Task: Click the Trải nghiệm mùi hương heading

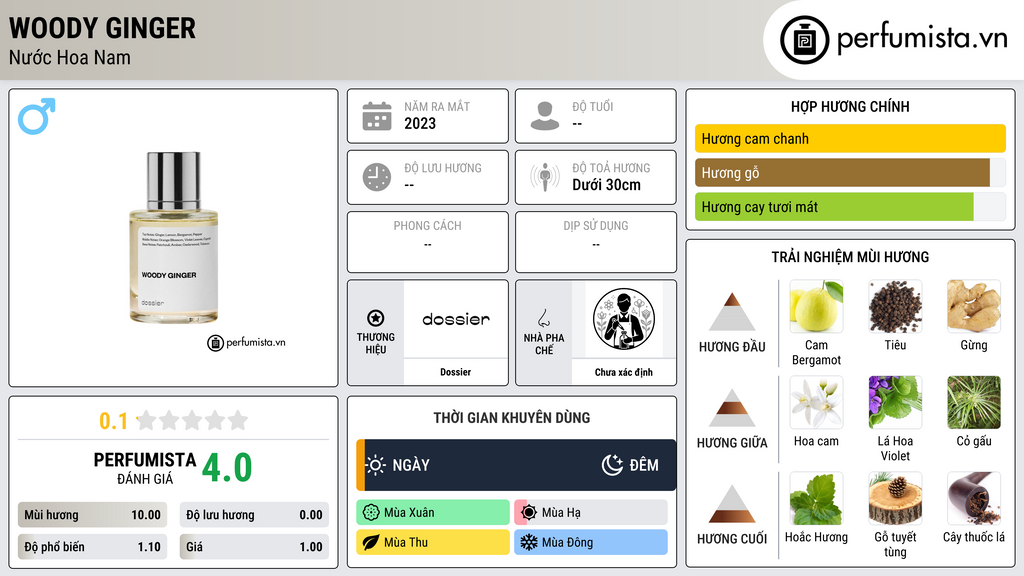Action: tap(850, 257)
